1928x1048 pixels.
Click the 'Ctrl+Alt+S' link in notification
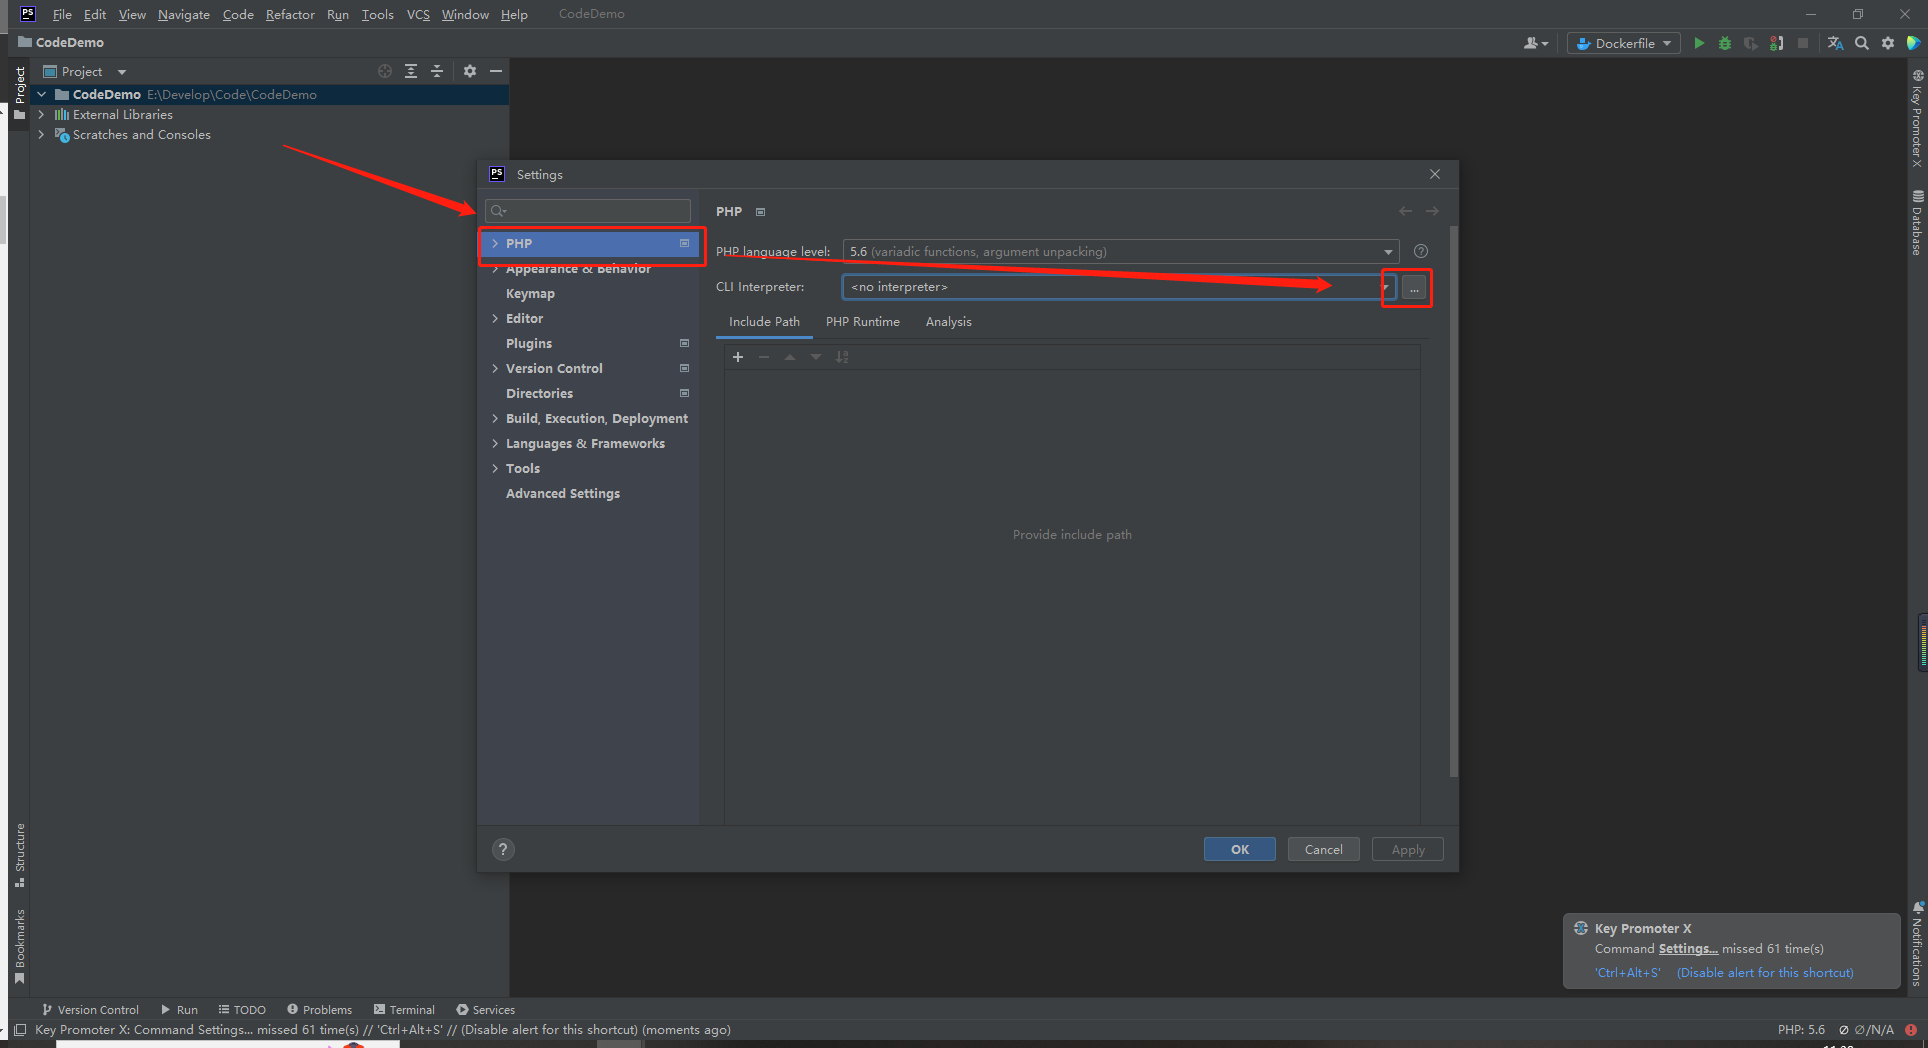pyautogui.click(x=1628, y=972)
